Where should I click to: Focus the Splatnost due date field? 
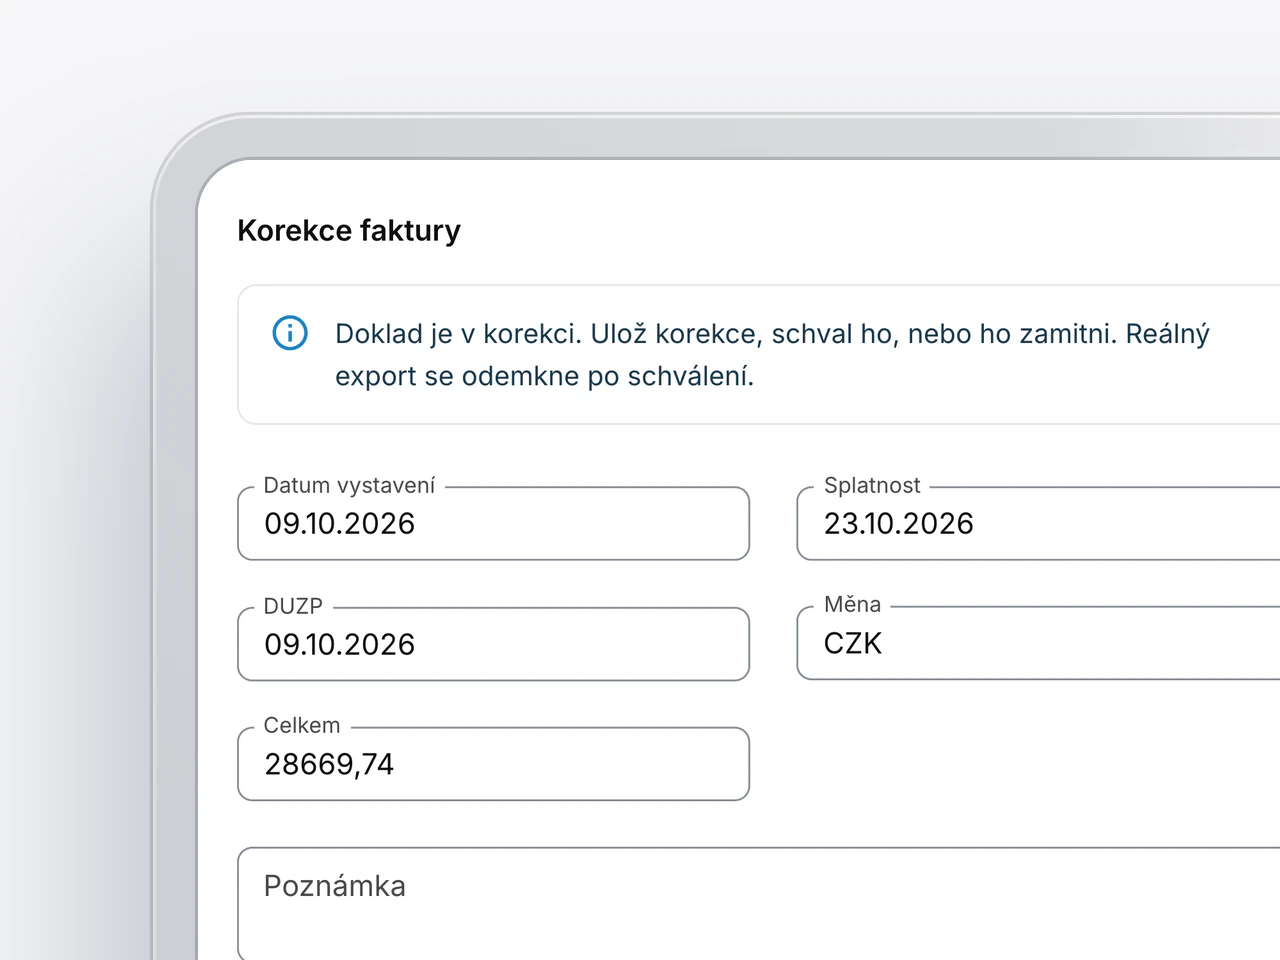pos(1038,523)
